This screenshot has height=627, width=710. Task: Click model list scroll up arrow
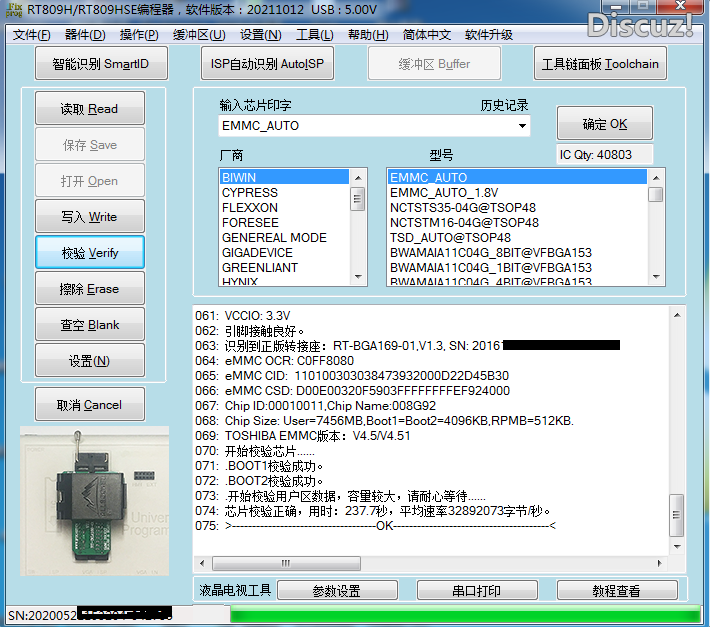[656, 178]
